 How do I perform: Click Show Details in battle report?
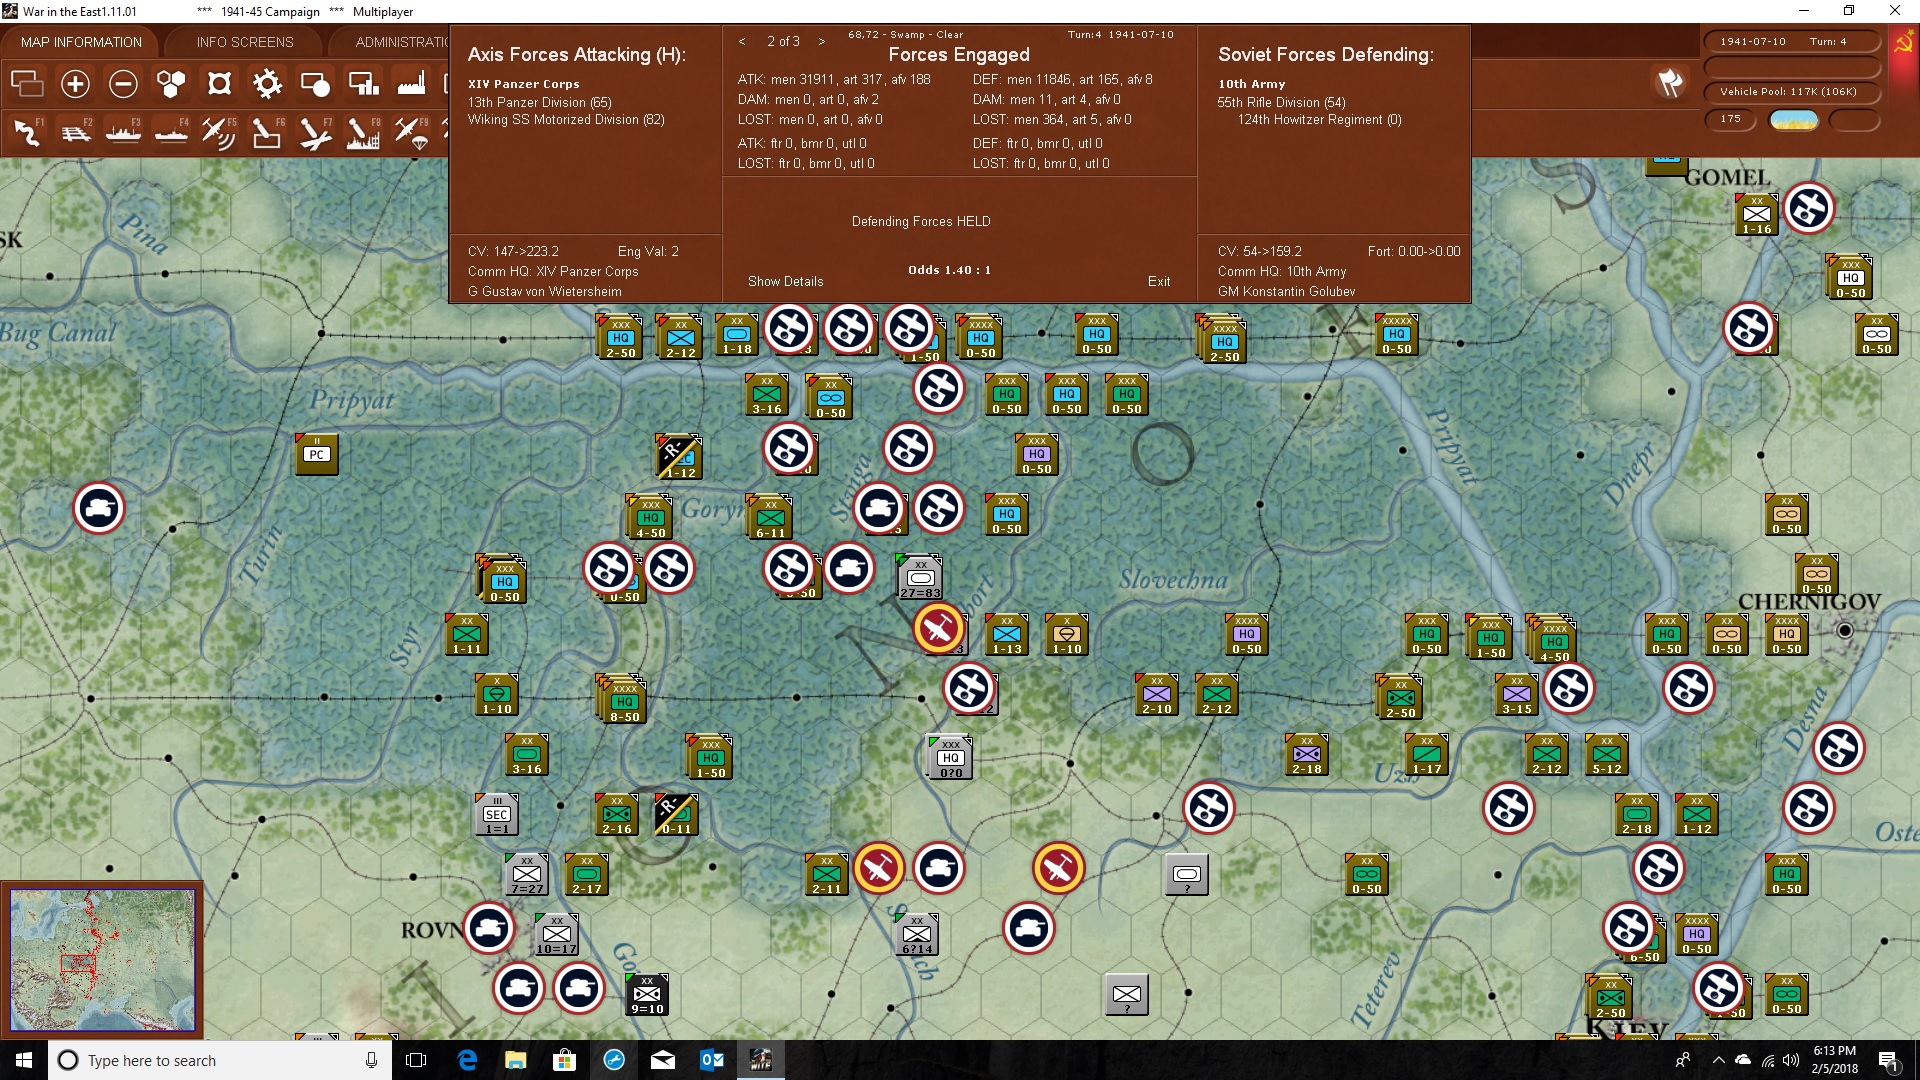click(x=786, y=281)
